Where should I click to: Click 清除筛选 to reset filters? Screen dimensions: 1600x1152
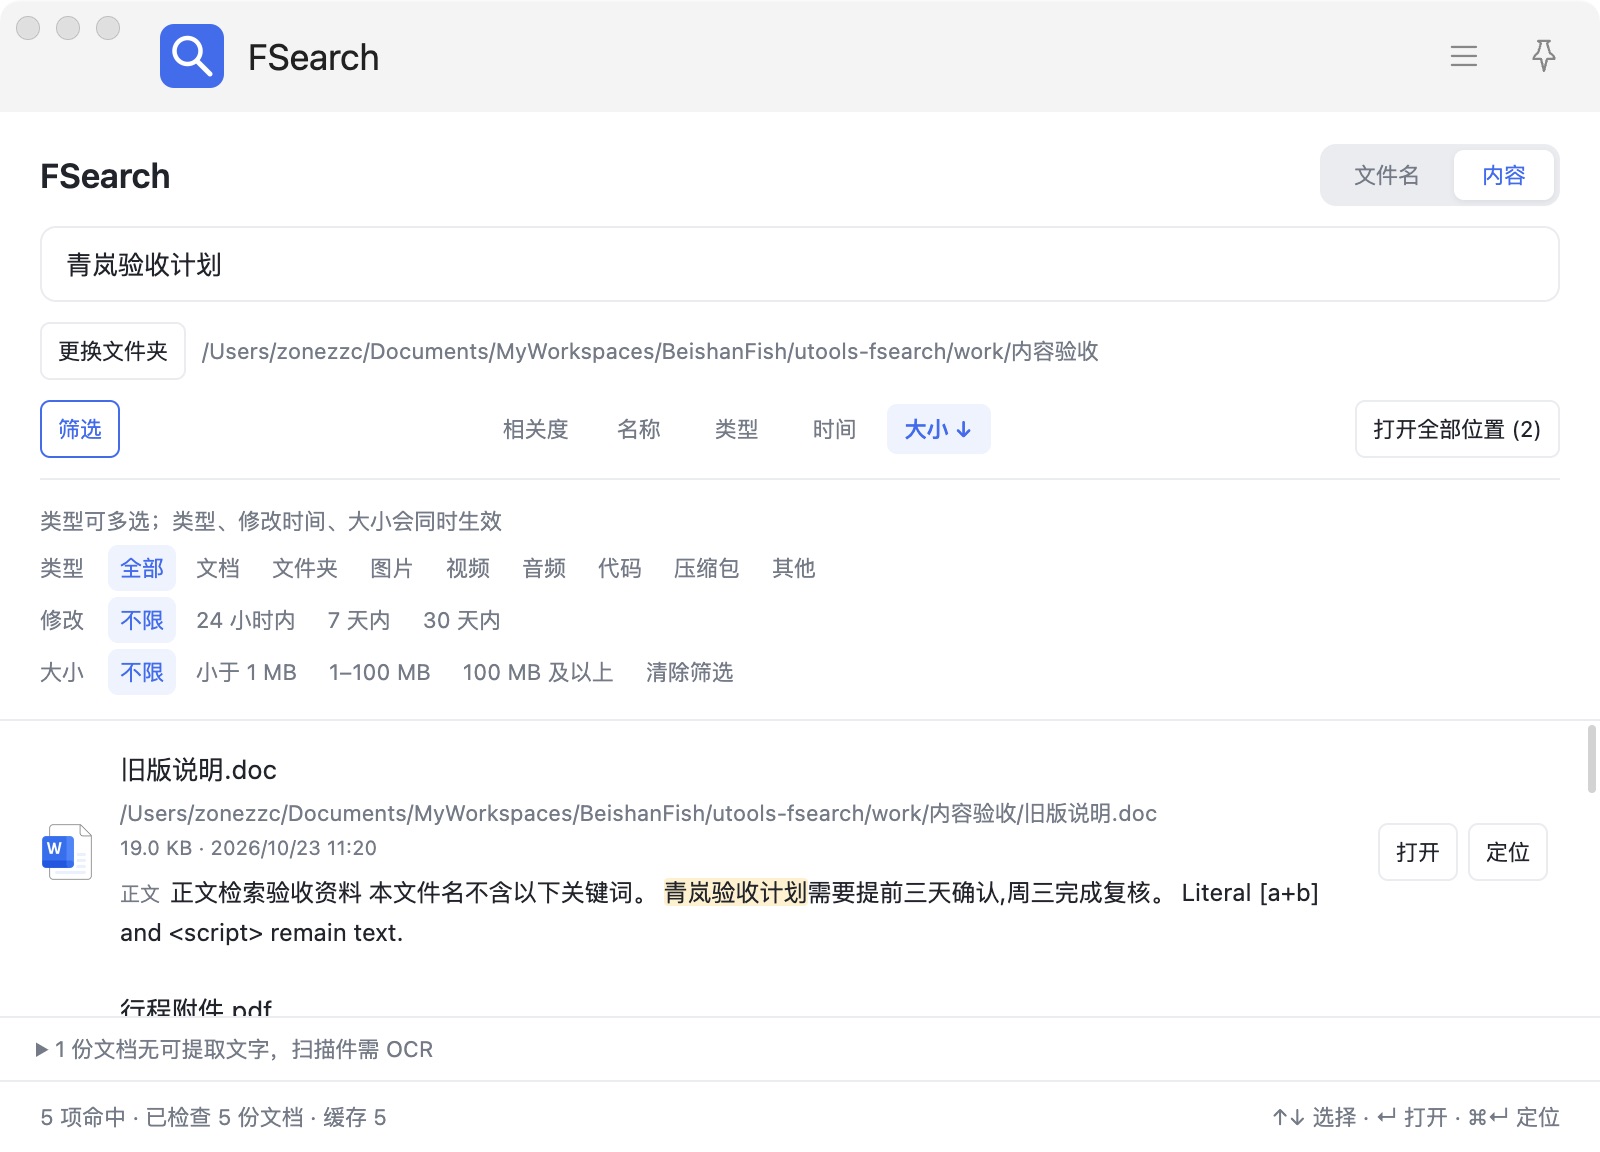tap(690, 672)
